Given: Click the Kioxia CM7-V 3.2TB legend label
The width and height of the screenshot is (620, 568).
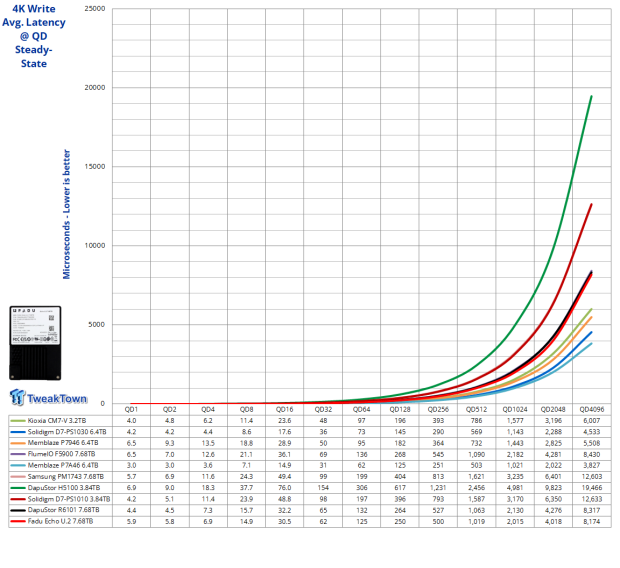Looking at the screenshot, I should tap(57, 420).
